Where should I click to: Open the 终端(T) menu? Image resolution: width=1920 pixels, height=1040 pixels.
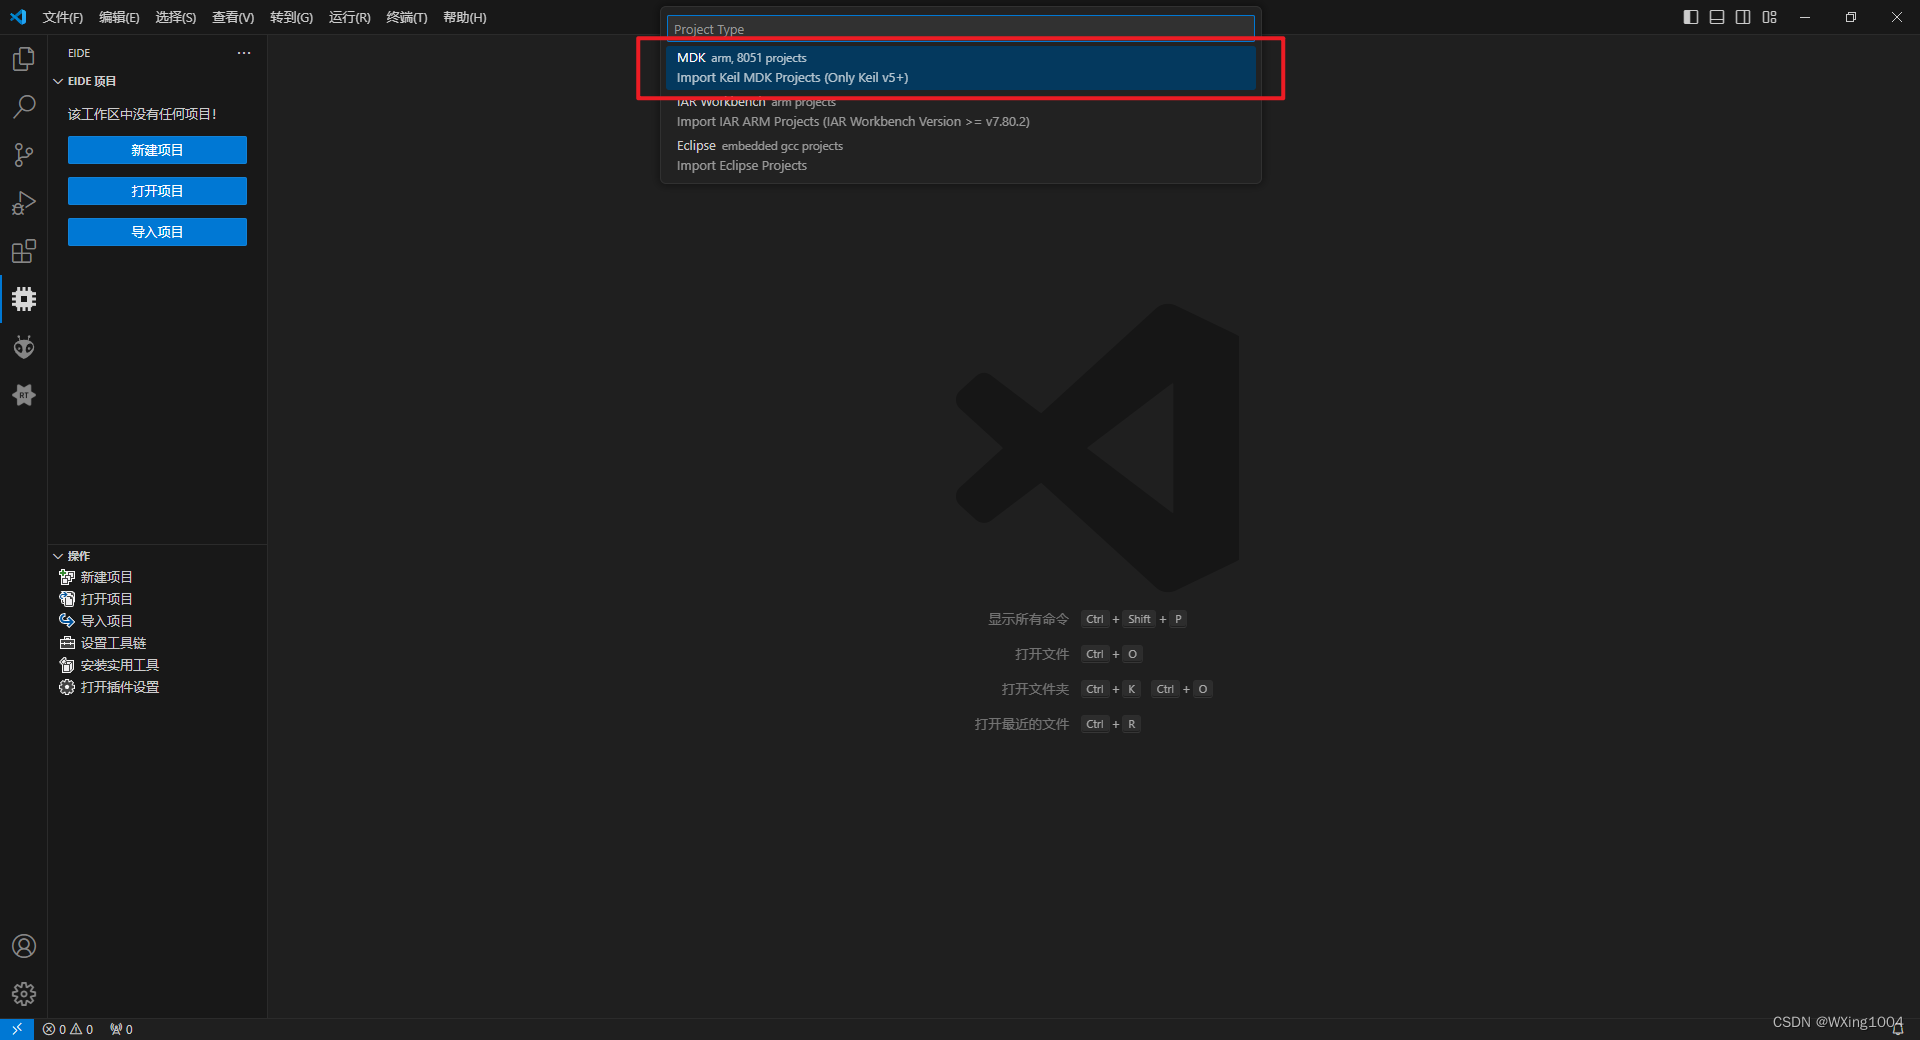(x=406, y=17)
